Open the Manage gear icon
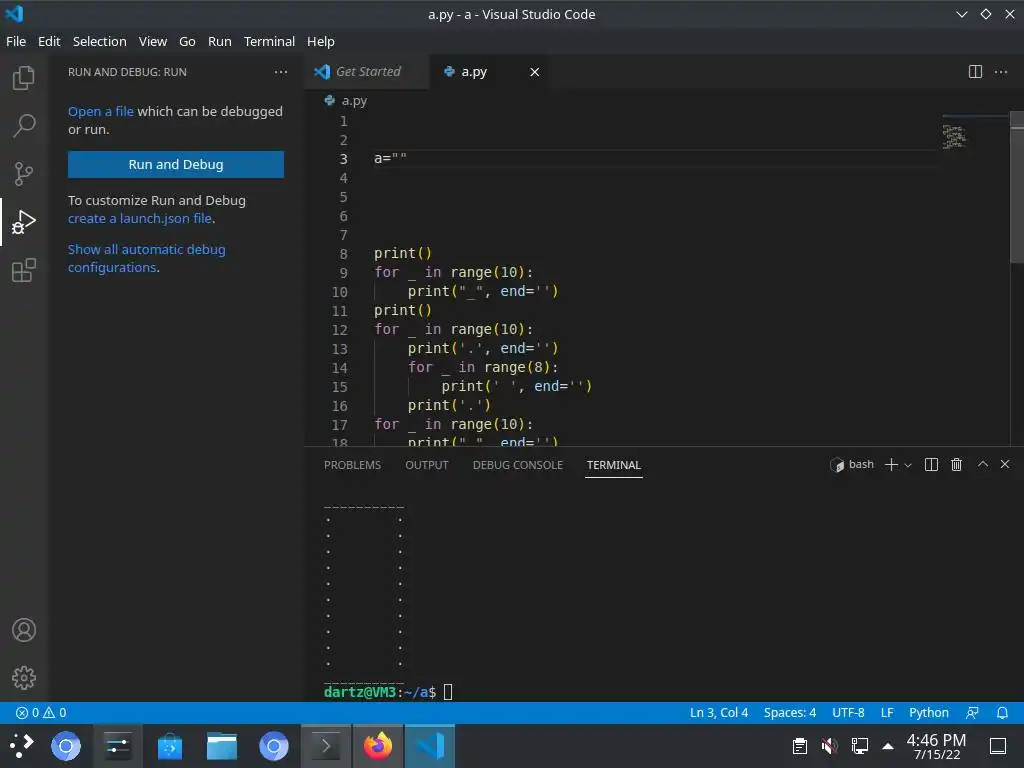This screenshot has height=768, width=1024. pos(24,678)
